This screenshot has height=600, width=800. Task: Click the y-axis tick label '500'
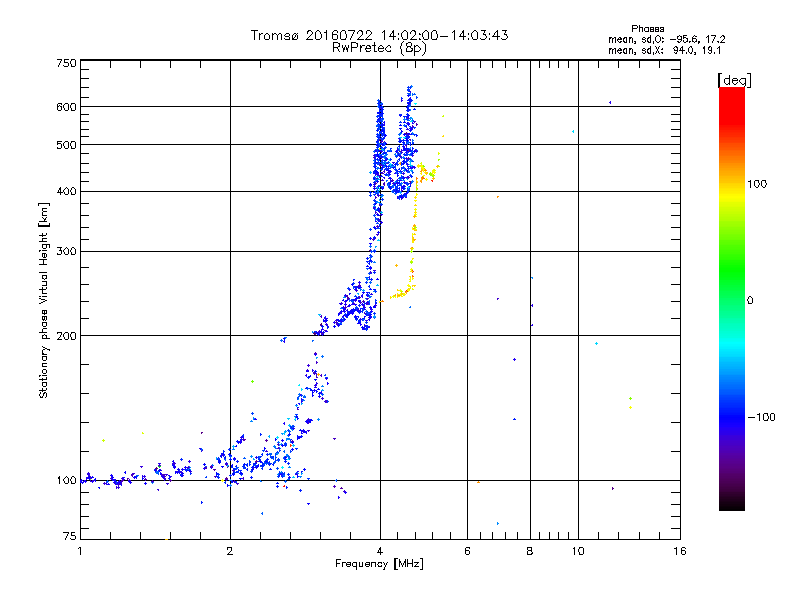pos(67,145)
